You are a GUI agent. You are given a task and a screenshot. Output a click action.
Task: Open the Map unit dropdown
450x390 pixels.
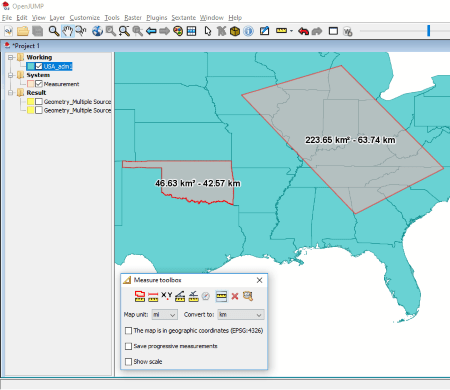point(164,315)
